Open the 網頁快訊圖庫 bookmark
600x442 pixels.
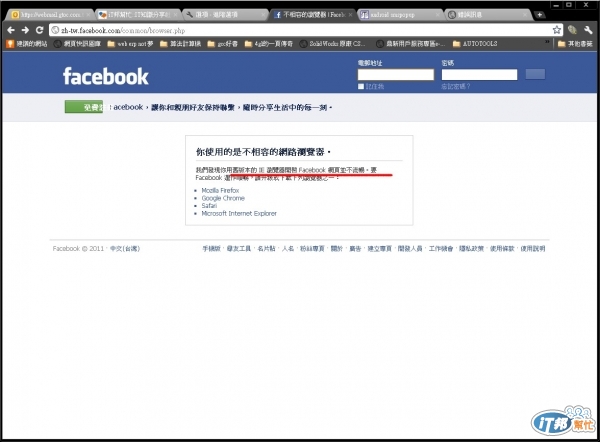pyautogui.click(x=78, y=44)
